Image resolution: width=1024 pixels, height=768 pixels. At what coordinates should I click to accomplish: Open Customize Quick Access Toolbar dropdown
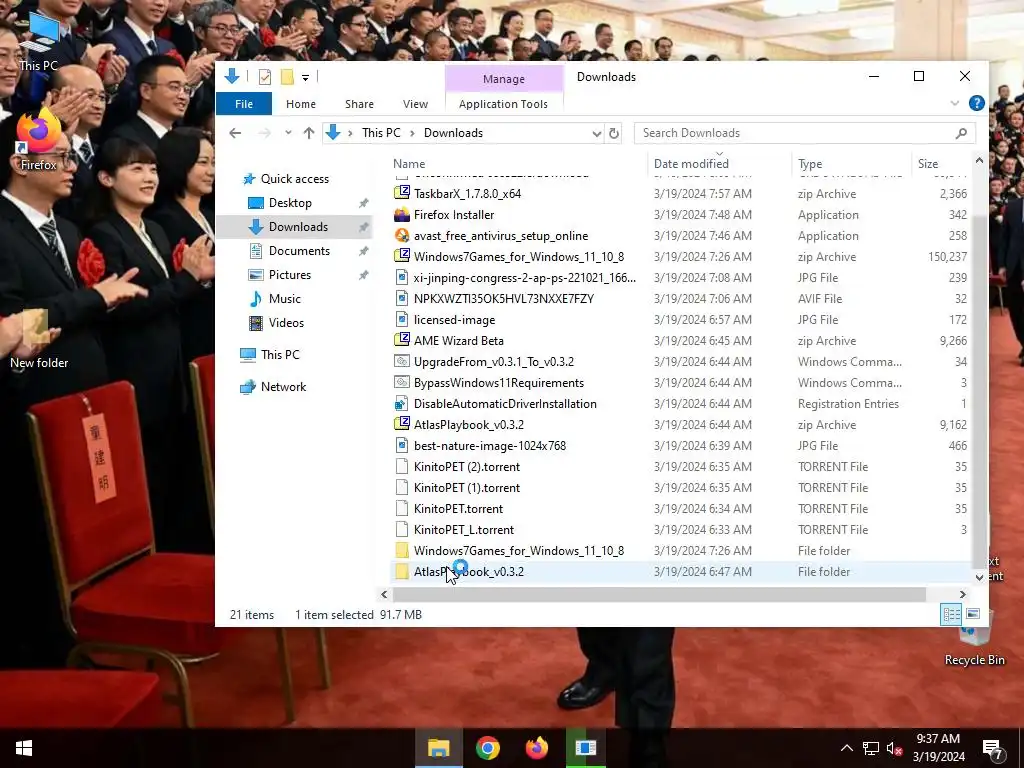[305, 77]
